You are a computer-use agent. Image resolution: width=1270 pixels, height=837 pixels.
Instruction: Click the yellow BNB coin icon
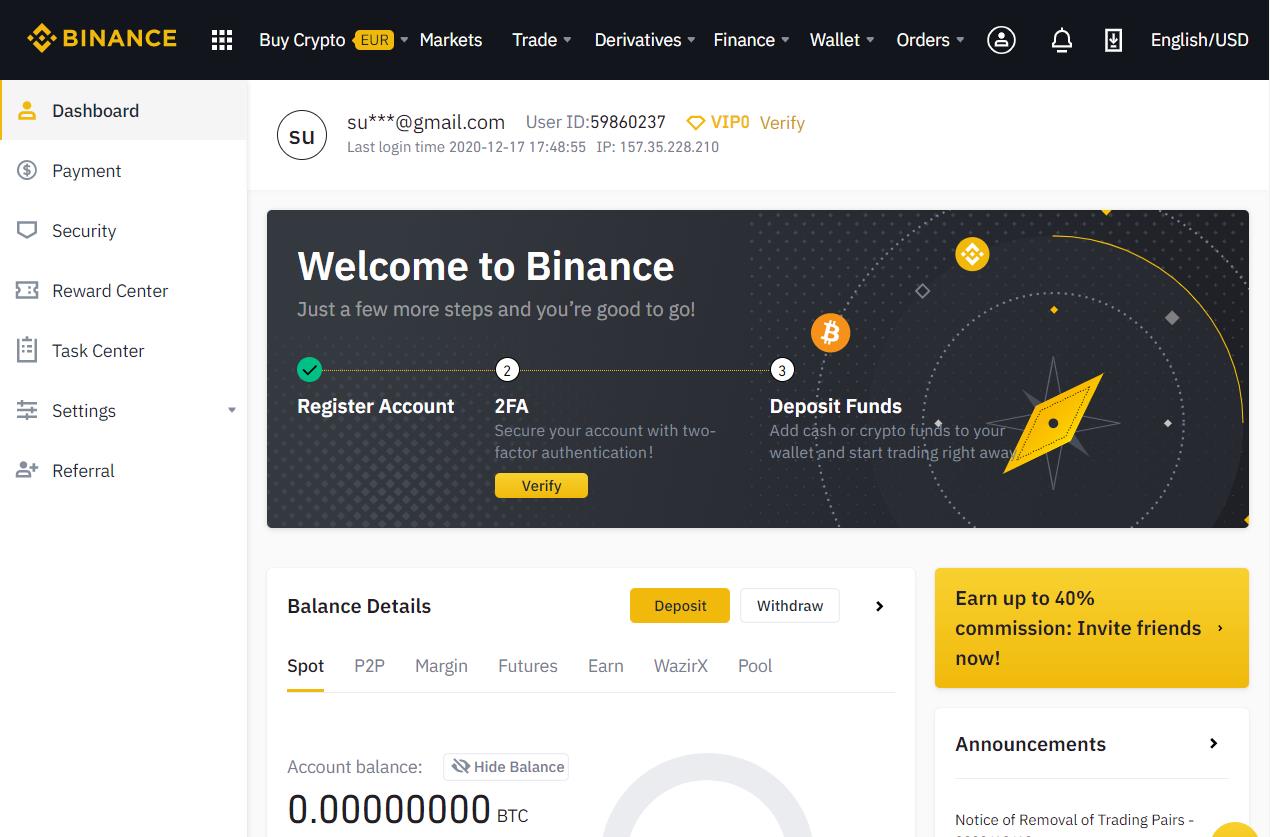972,254
